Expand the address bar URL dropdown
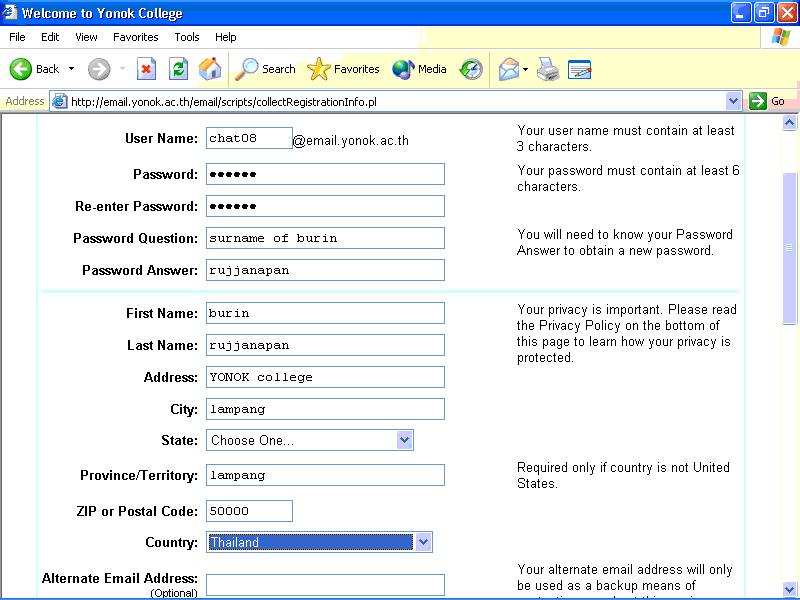The width and height of the screenshot is (800, 600). click(x=733, y=101)
